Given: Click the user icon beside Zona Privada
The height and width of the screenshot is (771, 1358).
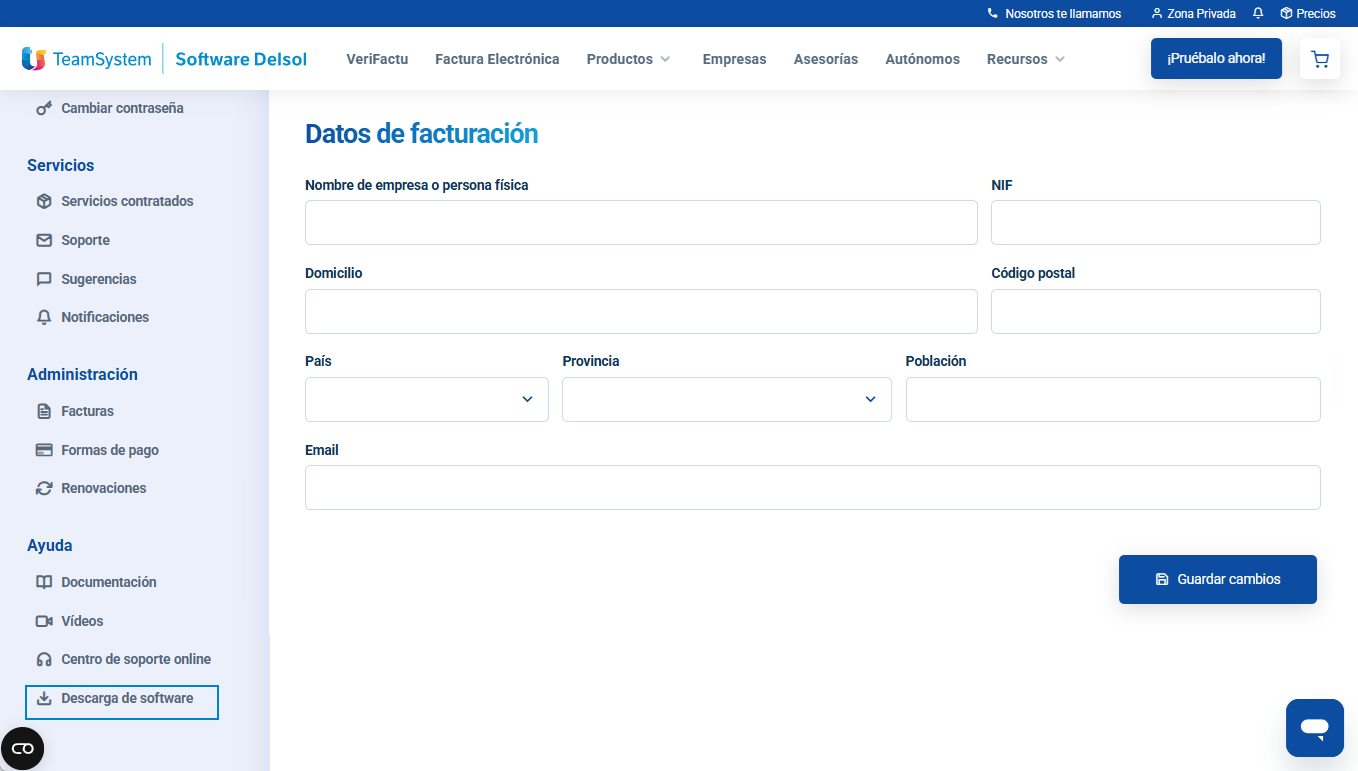Looking at the screenshot, I should pyautogui.click(x=1157, y=14).
